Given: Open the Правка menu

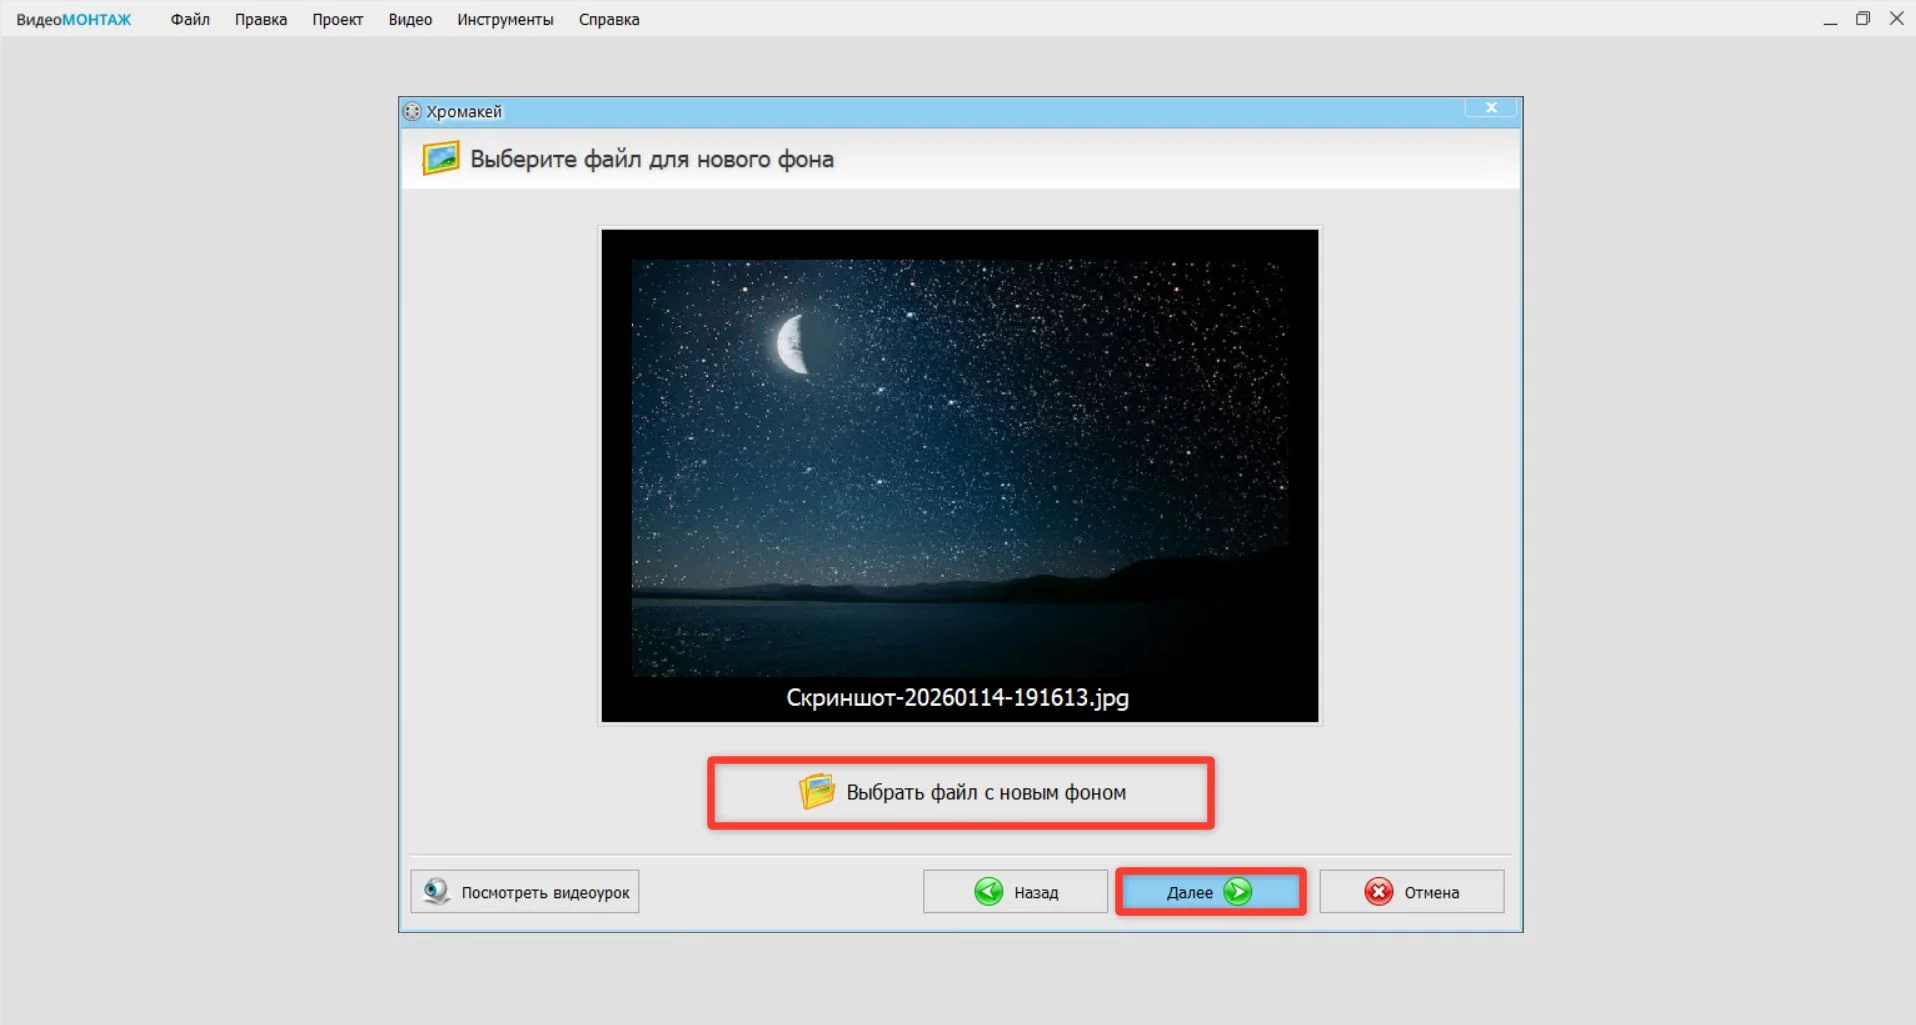Looking at the screenshot, I should click(260, 19).
